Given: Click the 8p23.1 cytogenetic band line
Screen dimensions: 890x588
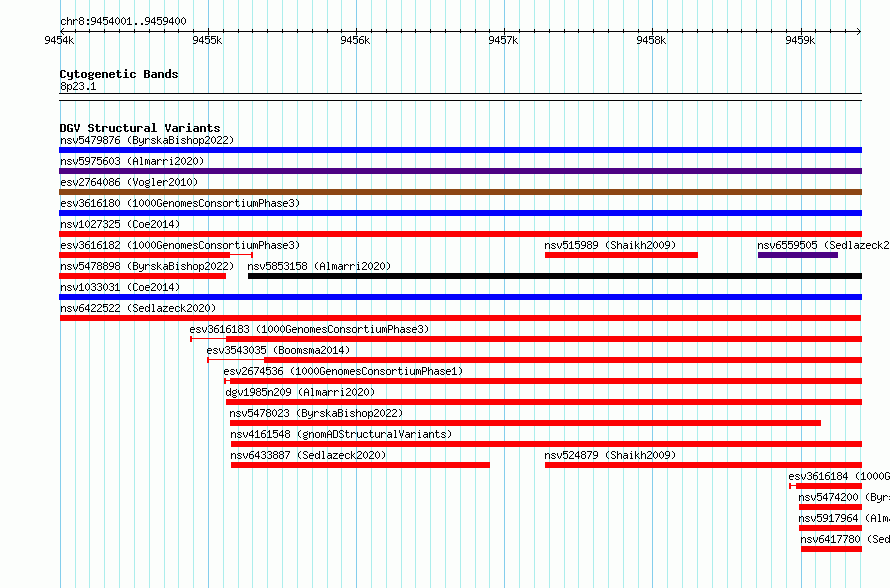Looking at the screenshot, I should [460, 97].
